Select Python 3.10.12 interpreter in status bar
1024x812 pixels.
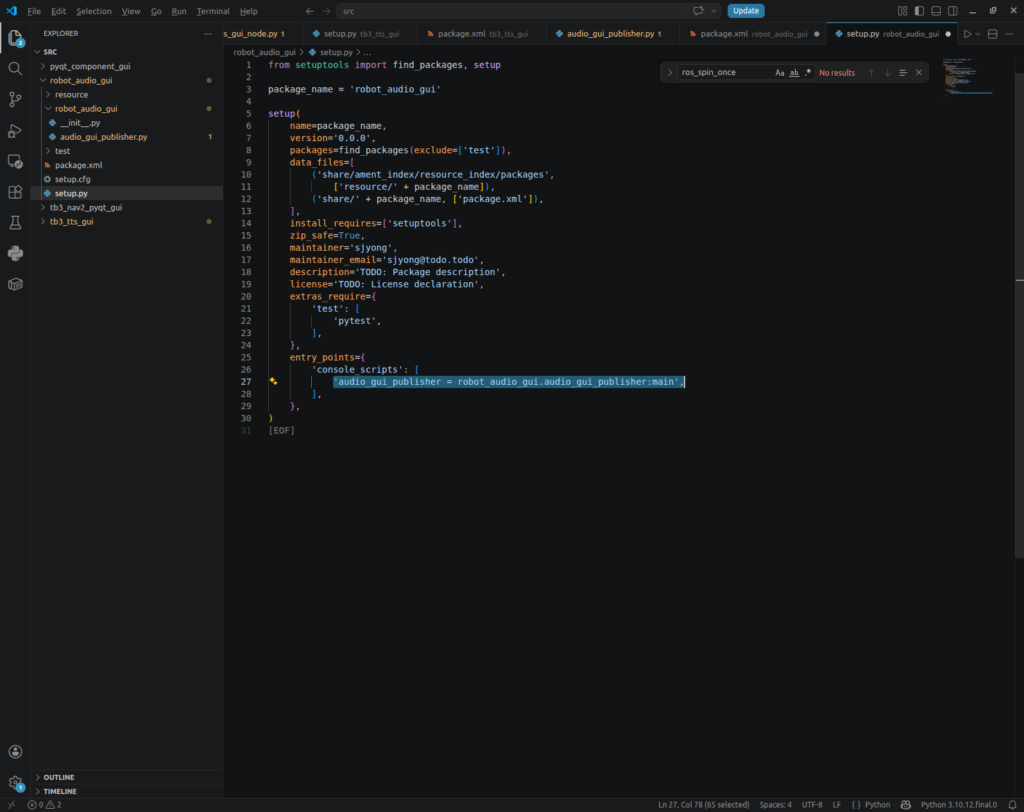coord(959,805)
